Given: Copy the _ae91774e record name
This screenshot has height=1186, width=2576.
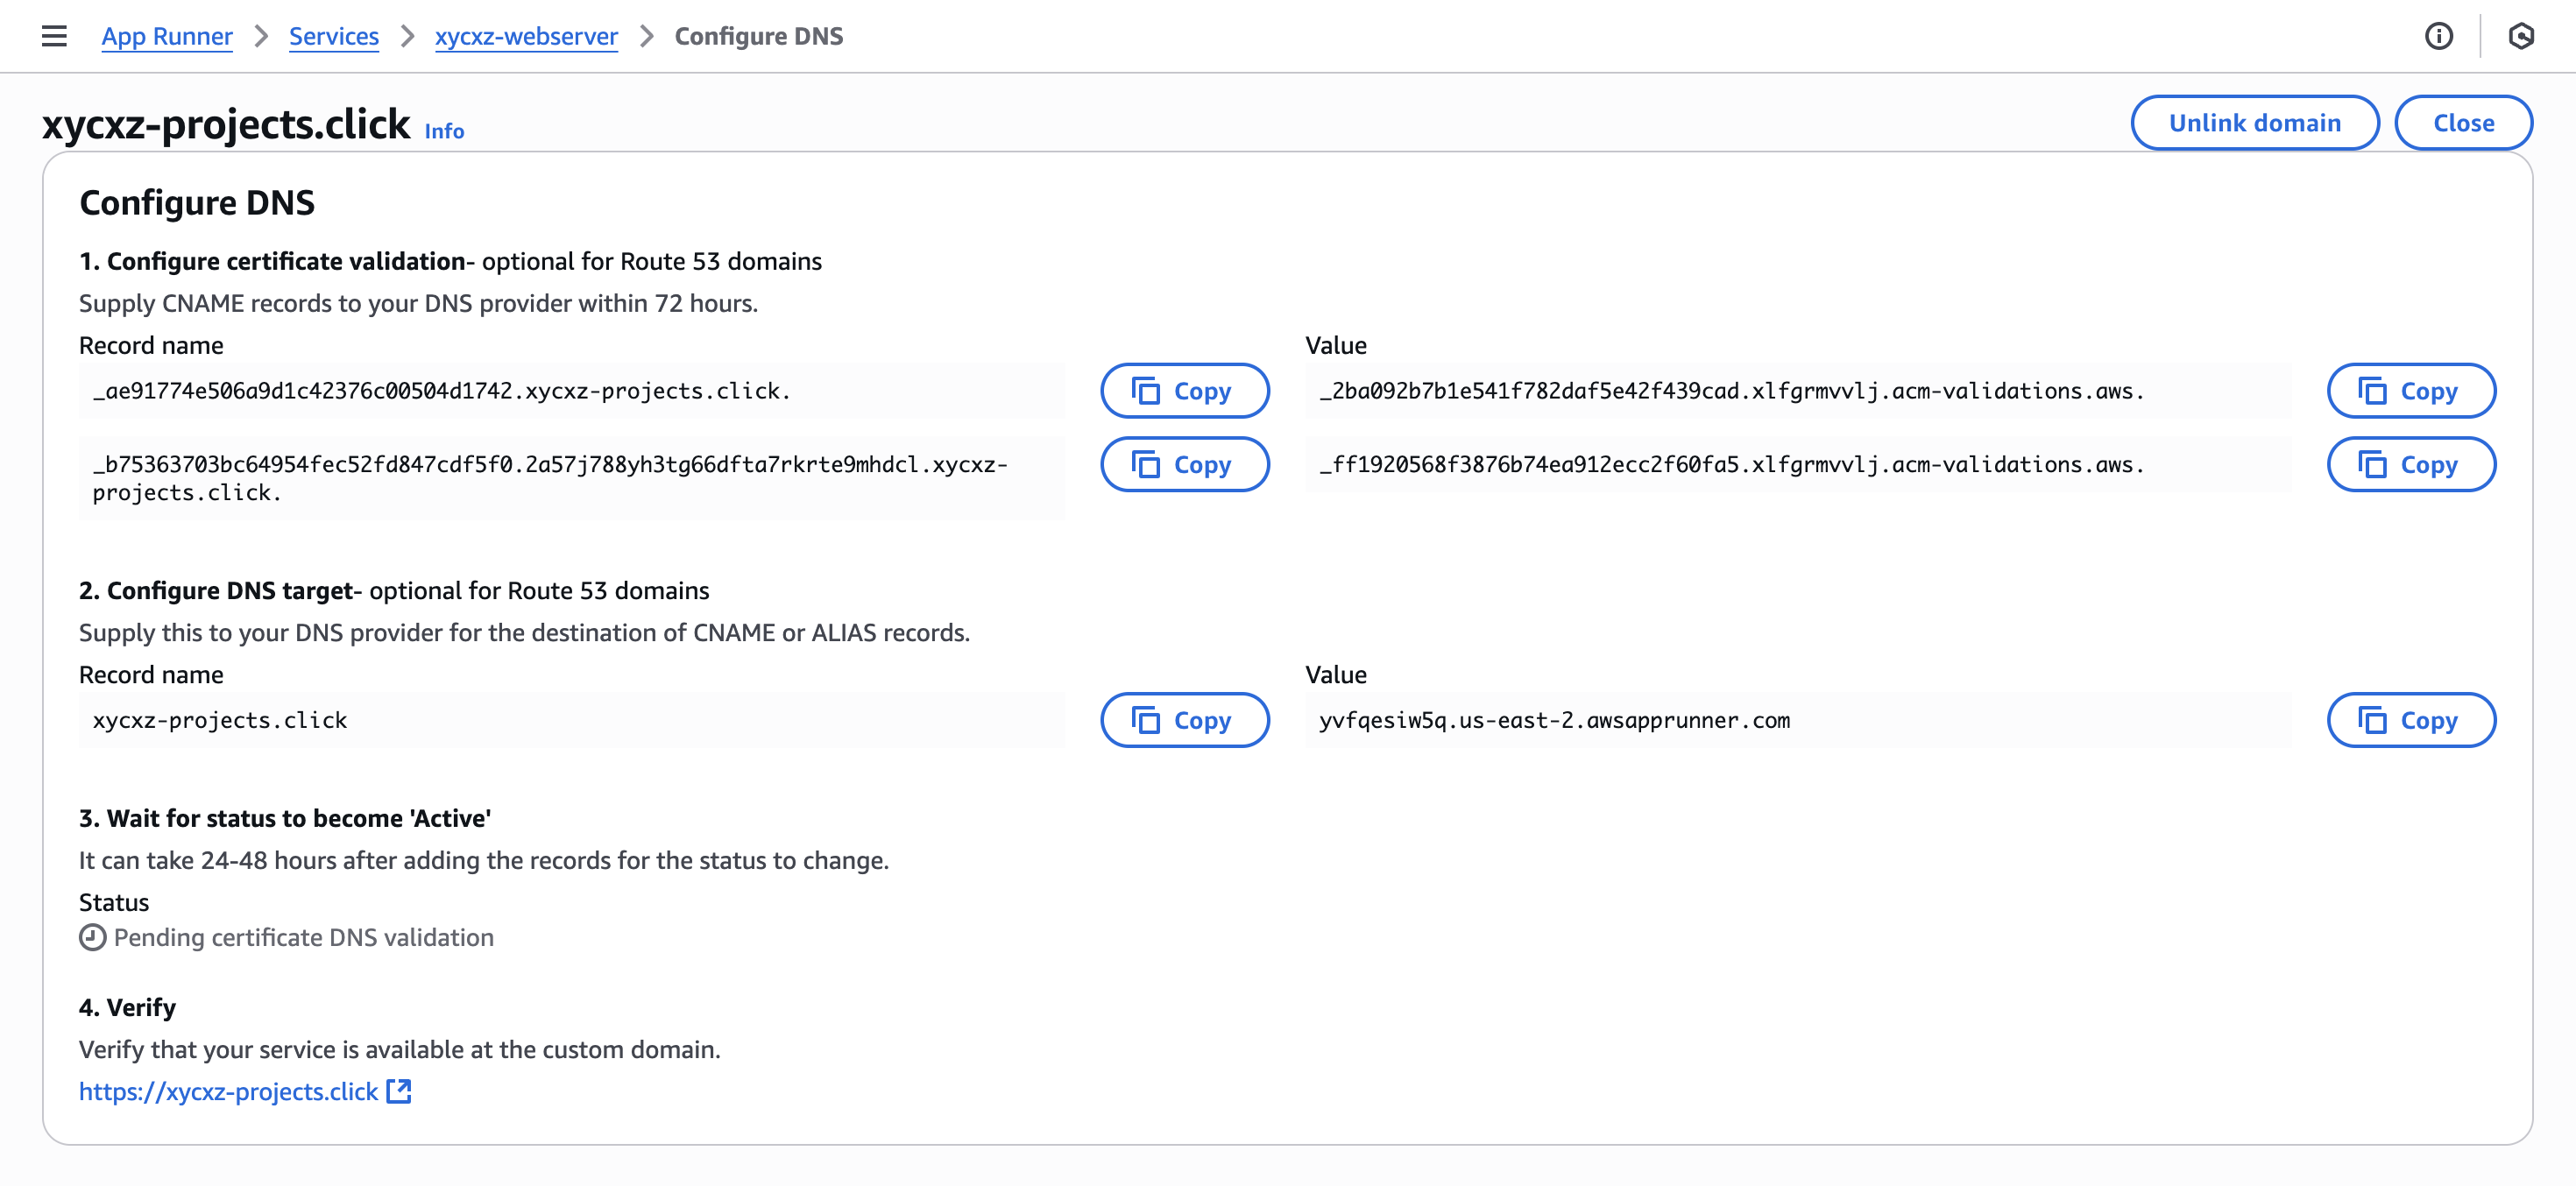Looking at the screenshot, I should [x=1184, y=391].
